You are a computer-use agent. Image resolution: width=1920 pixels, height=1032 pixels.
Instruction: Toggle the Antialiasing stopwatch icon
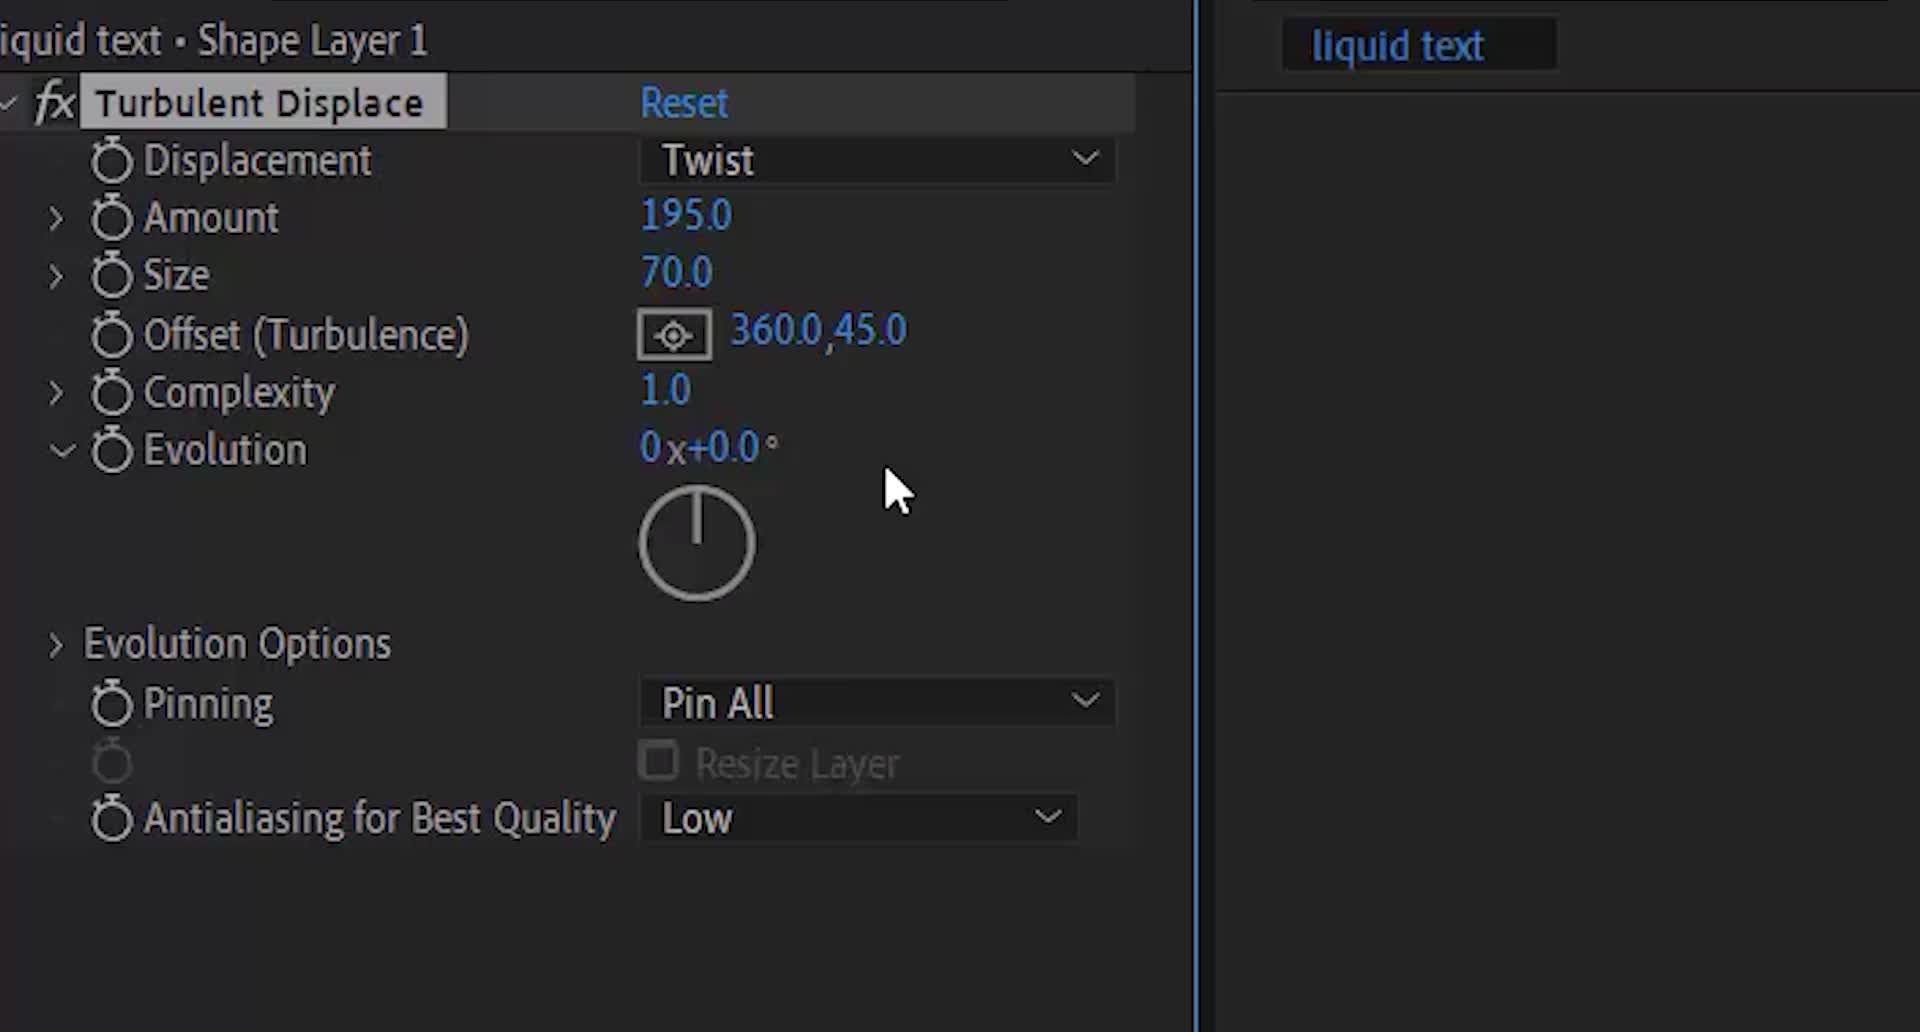pos(111,819)
